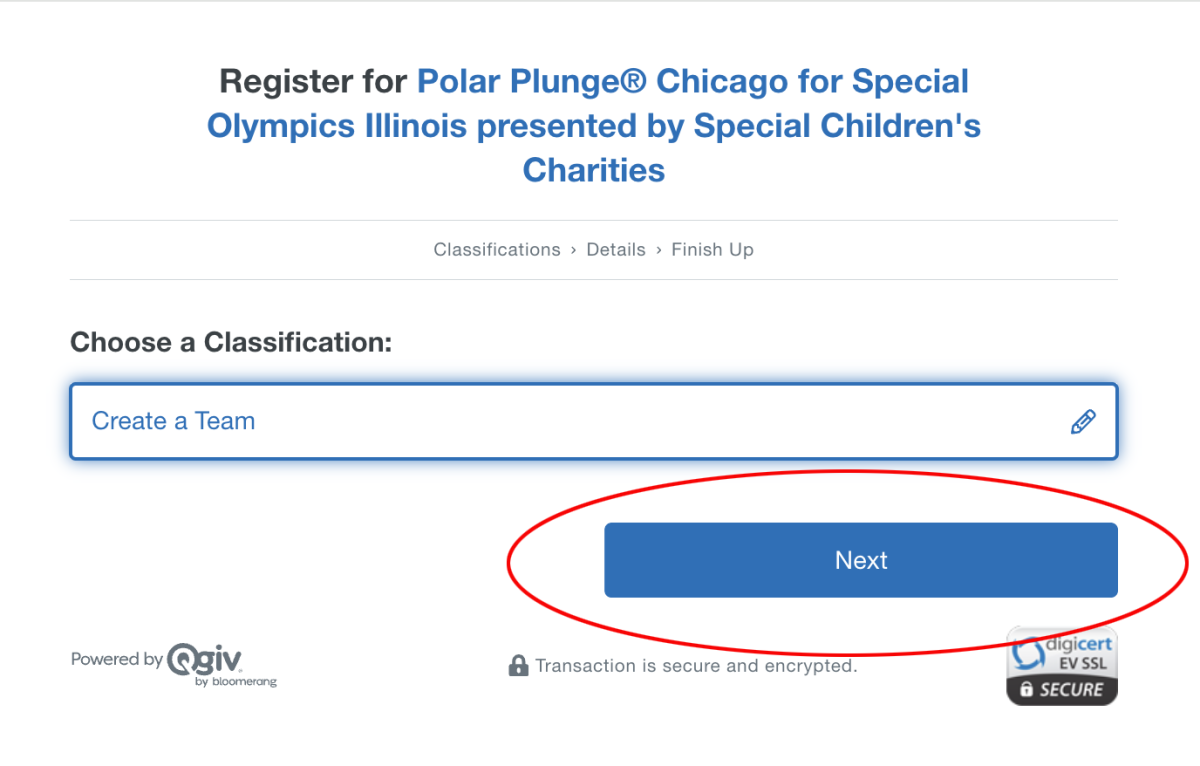Click the "Register for" heading text
Screen dimensions: 1200x766
click(313, 81)
